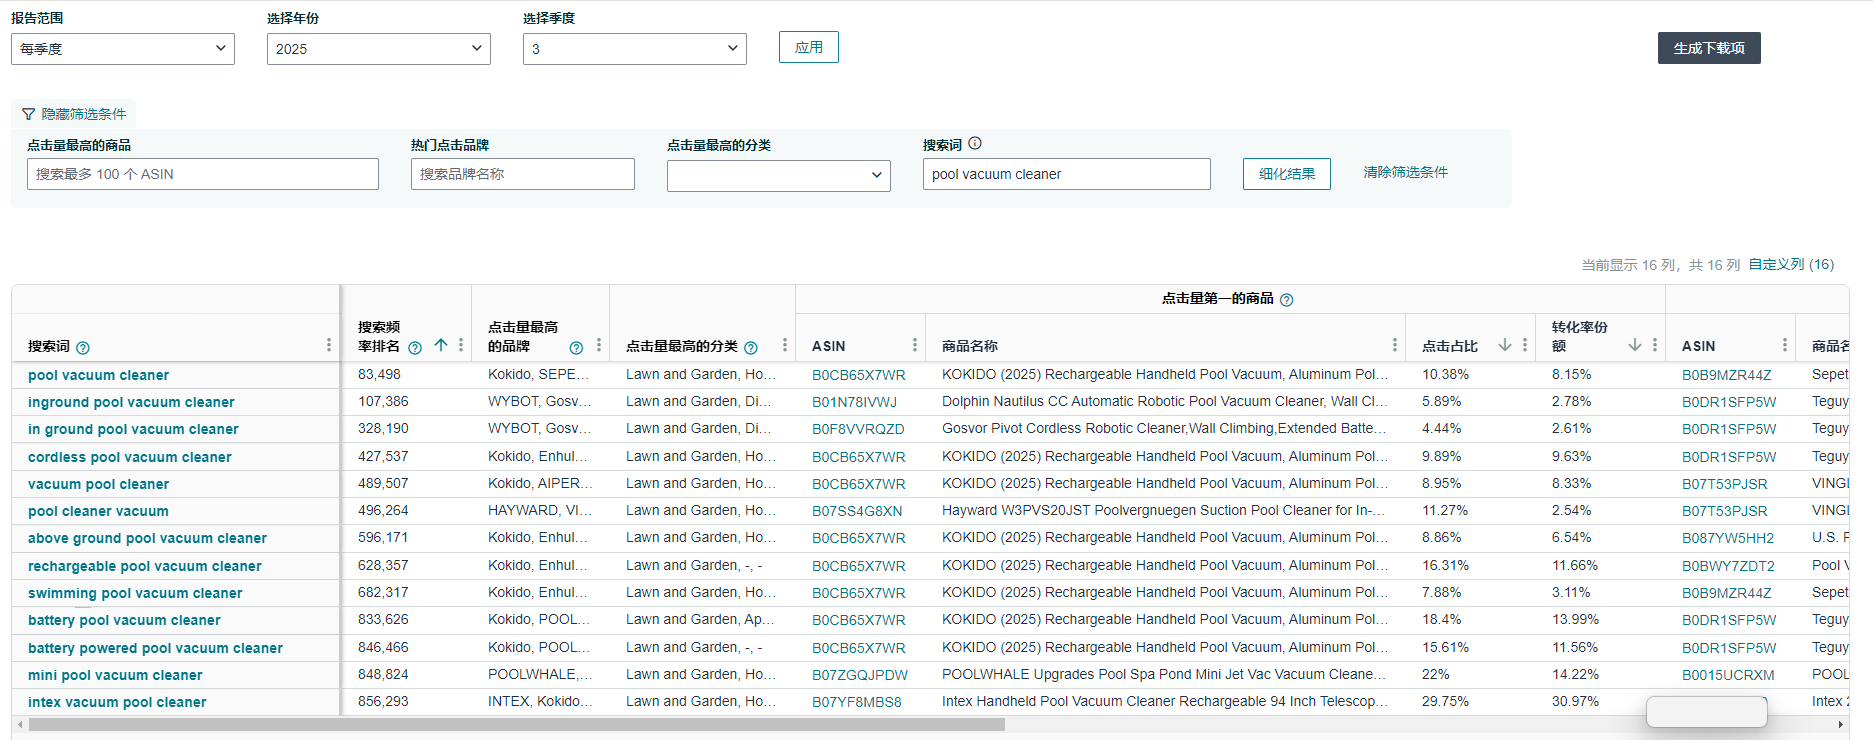1873x740 pixels.
Task: Click the help icon in 点击量最高的分类 header
Action: point(751,348)
